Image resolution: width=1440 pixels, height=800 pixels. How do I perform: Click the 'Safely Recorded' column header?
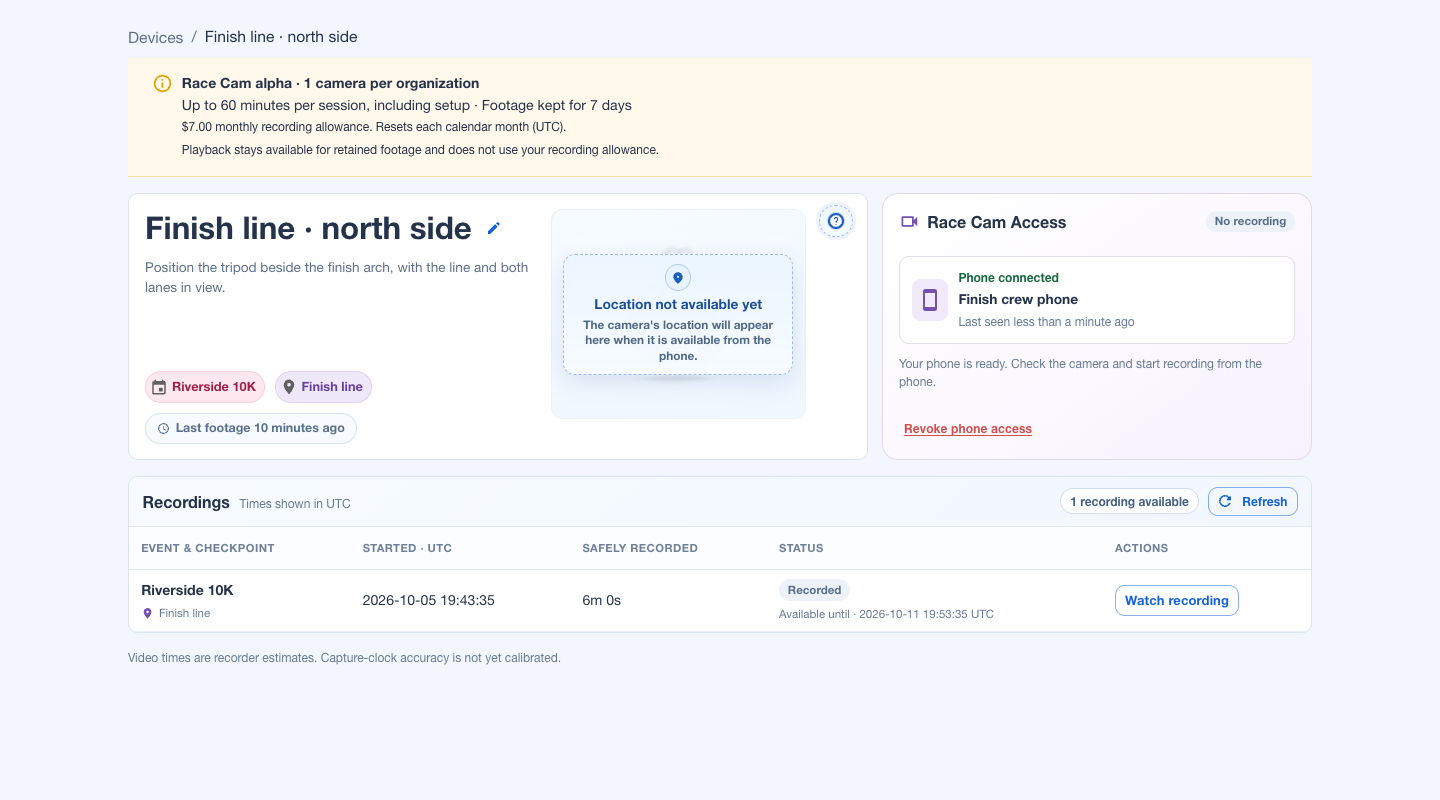click(640, 548)
